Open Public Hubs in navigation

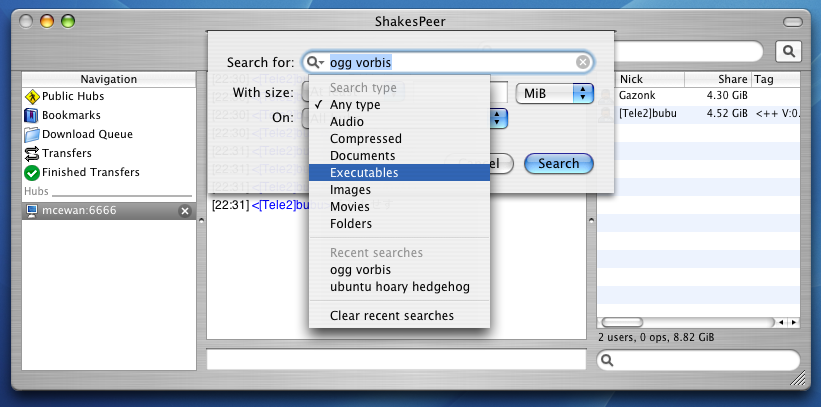73,96
